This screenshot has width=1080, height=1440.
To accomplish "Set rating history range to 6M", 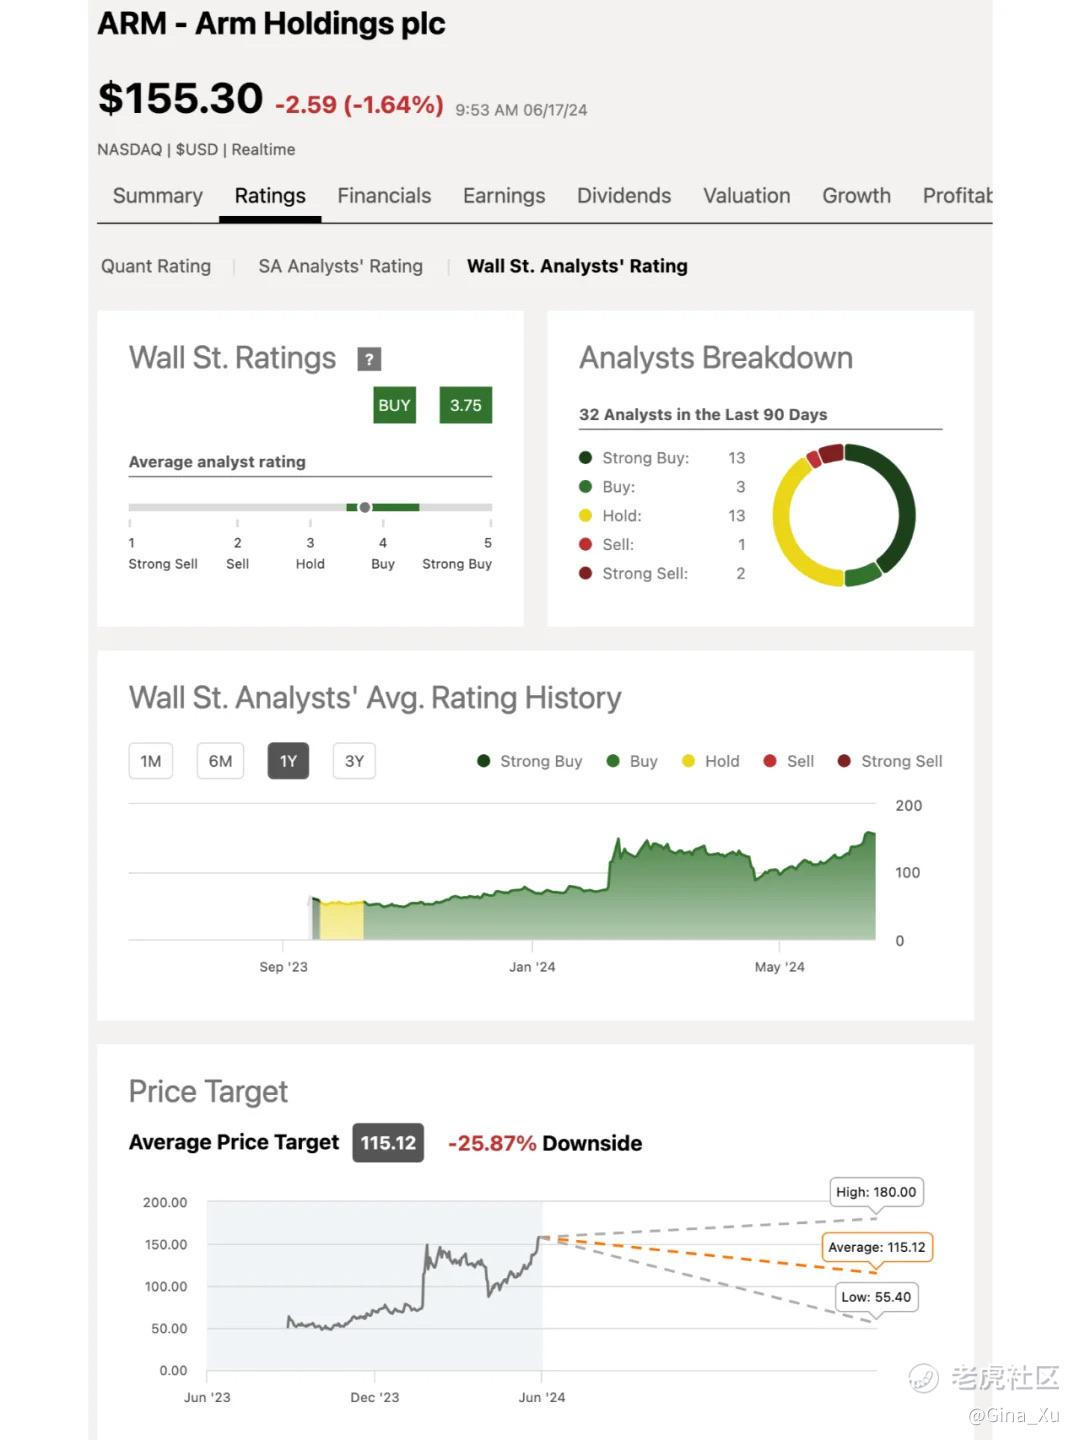I will 220,761.
